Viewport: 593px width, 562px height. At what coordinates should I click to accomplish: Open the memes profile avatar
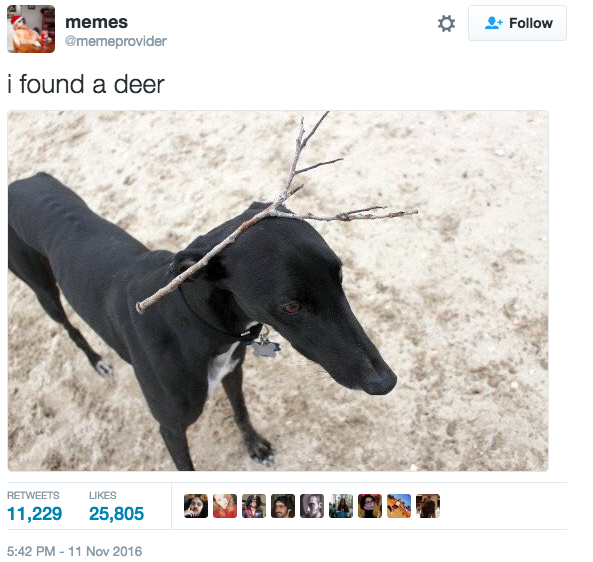pos(31,29)
